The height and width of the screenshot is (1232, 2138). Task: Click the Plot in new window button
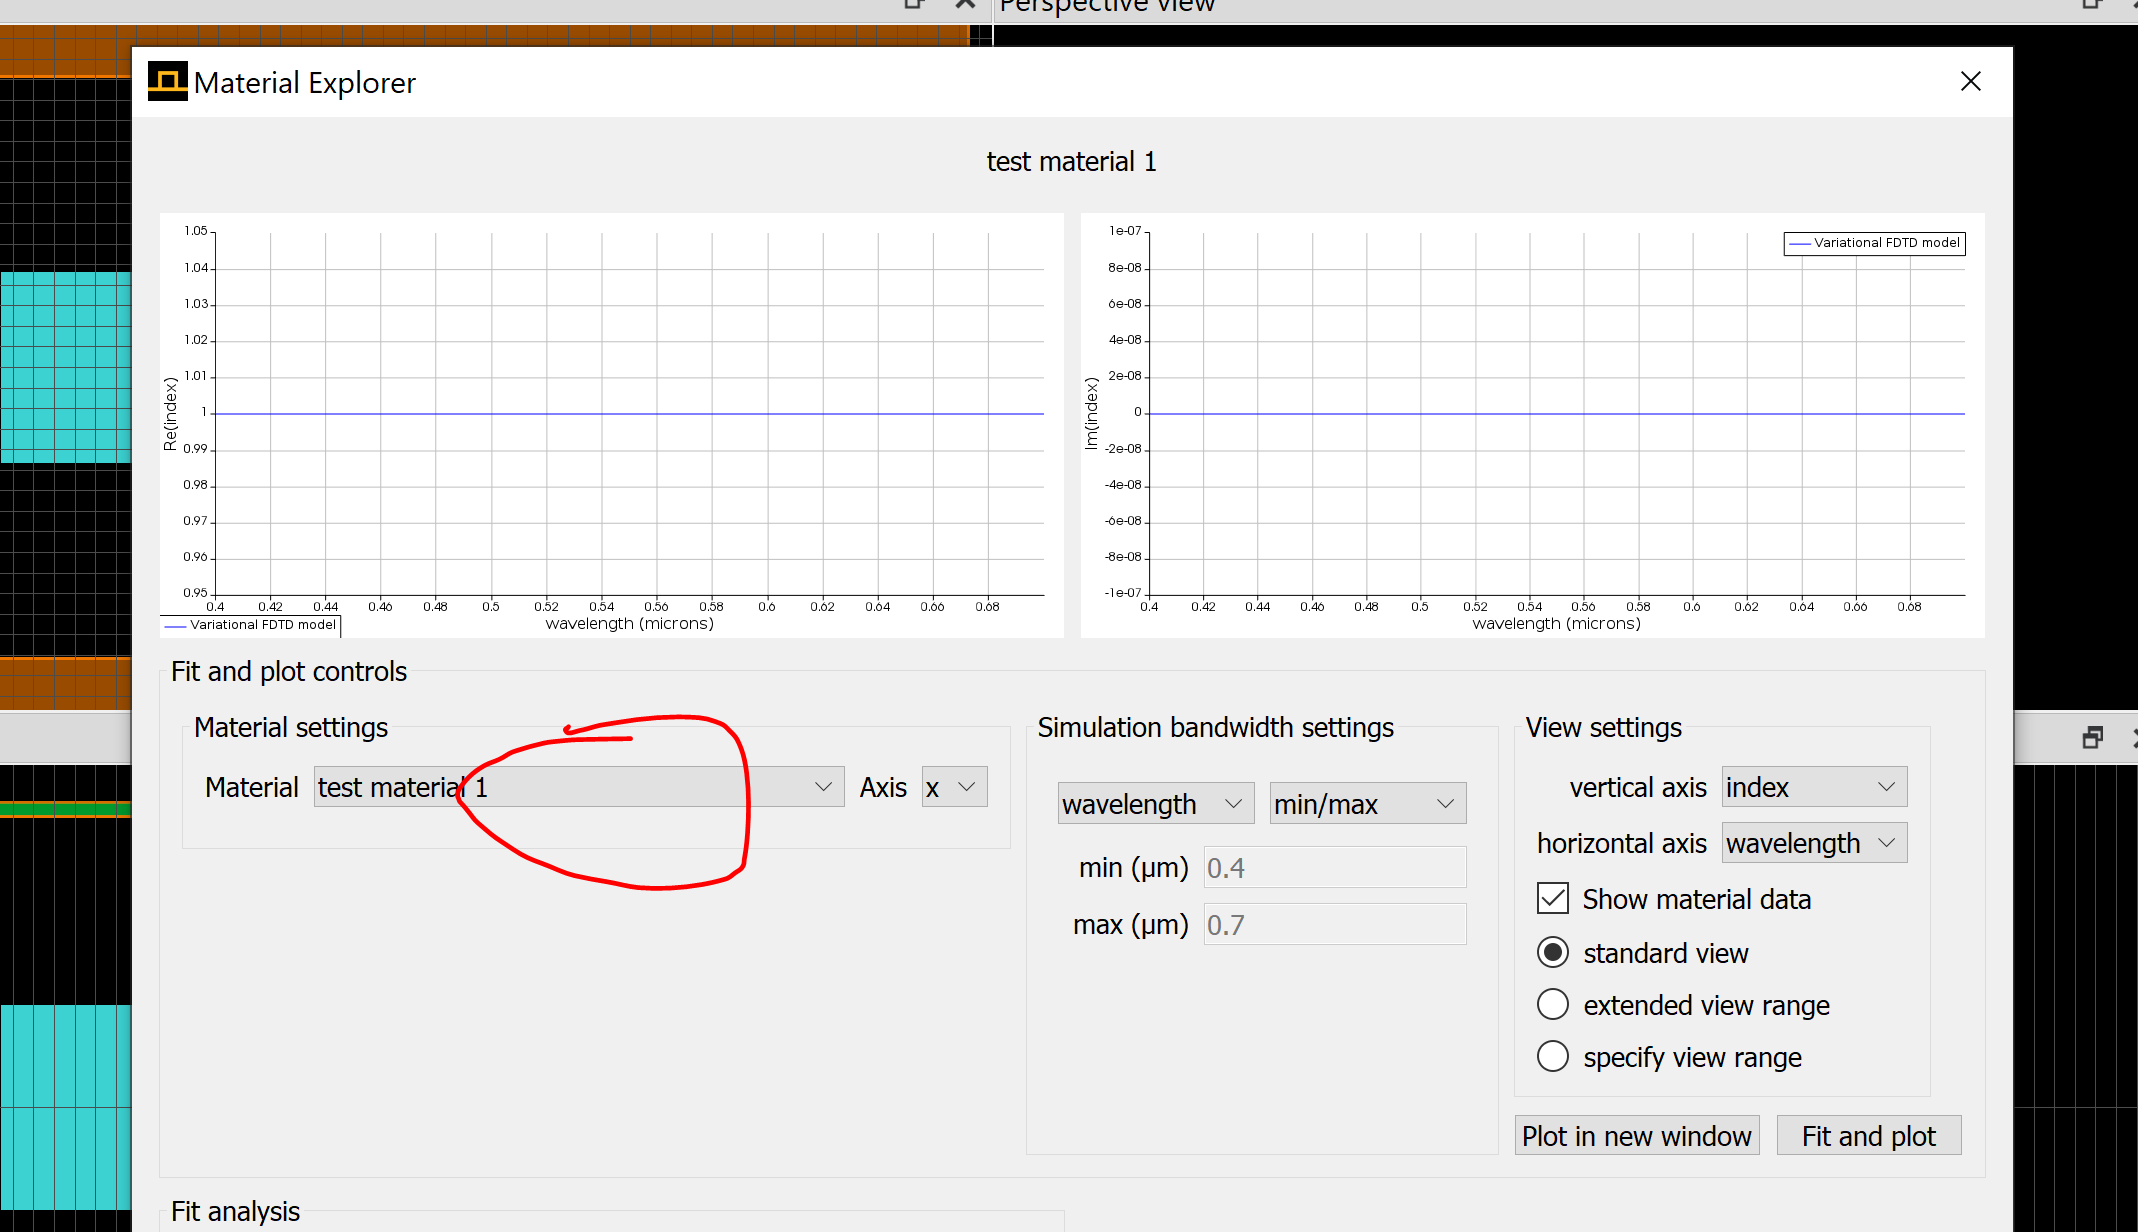point(1637,1136)
